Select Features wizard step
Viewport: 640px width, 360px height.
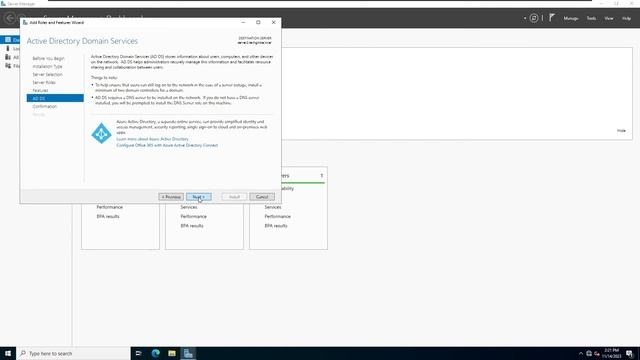point(40,90)
